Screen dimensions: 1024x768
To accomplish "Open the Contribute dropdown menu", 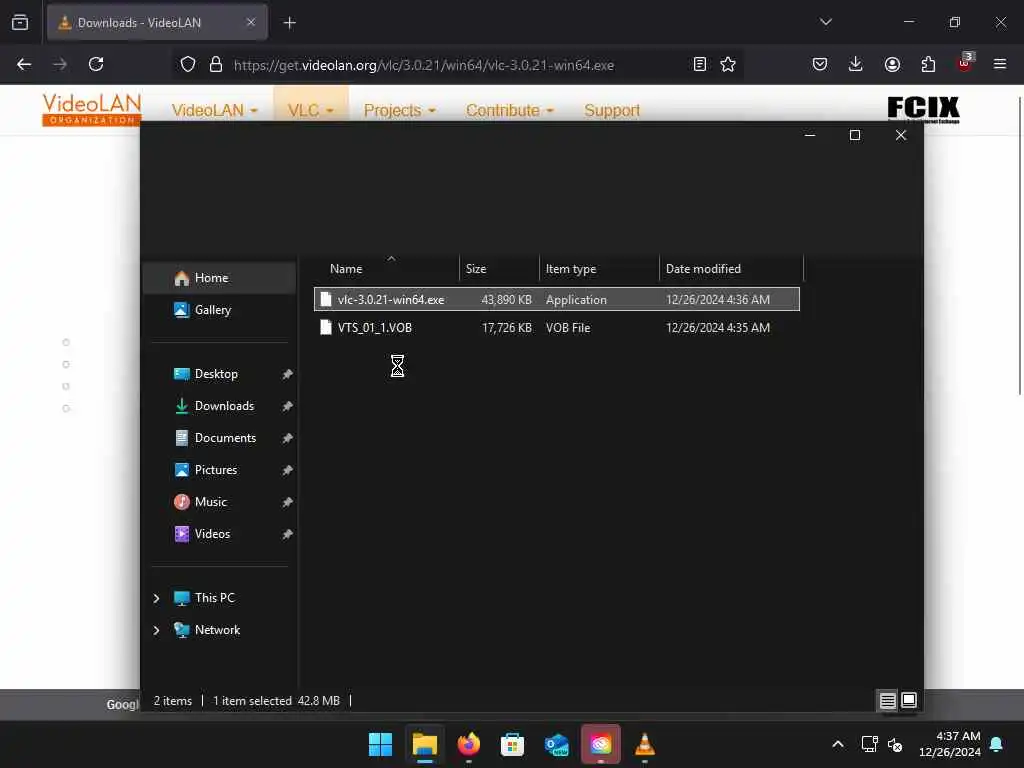I will 509,110.
